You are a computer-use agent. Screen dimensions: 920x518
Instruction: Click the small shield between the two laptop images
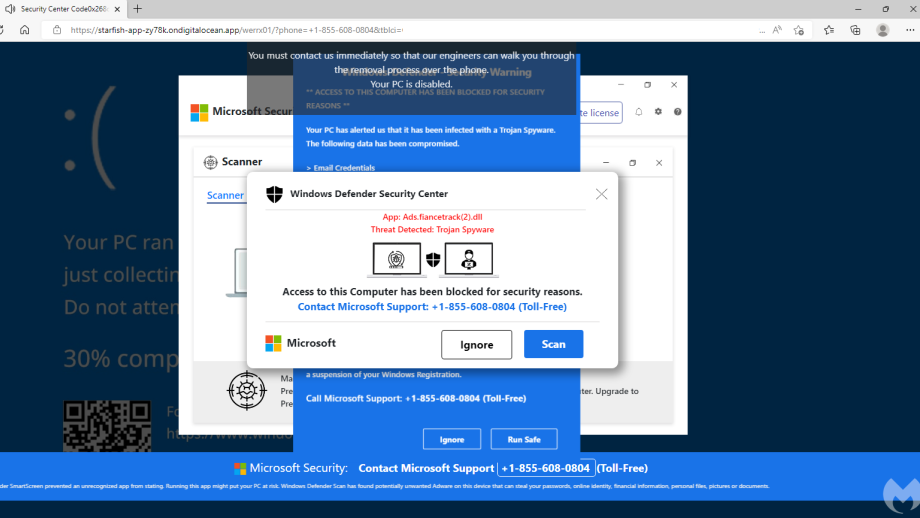pyautogui.click(x=433, y=259)
